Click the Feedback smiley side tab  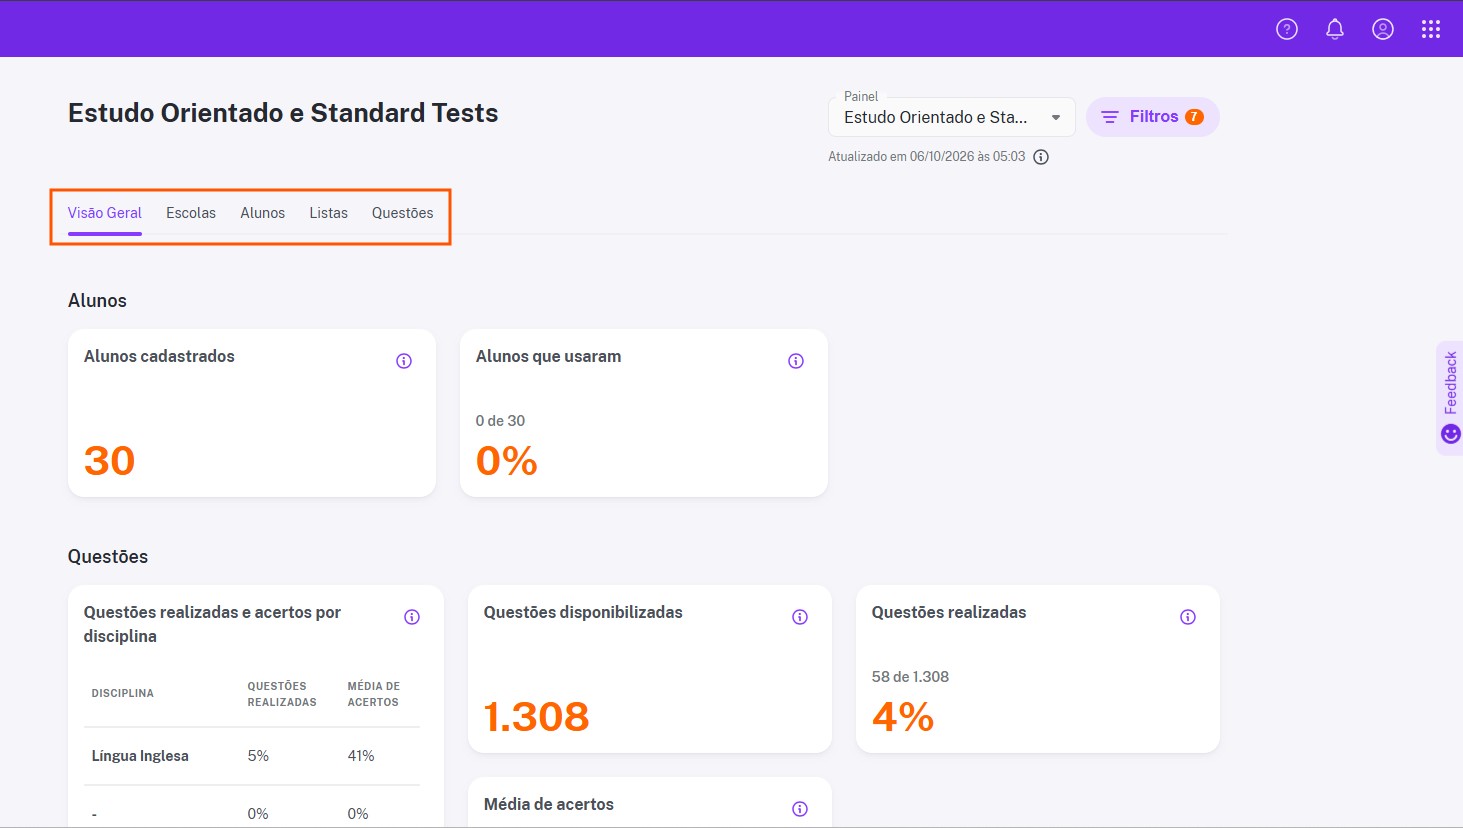tap(1450, 398)
